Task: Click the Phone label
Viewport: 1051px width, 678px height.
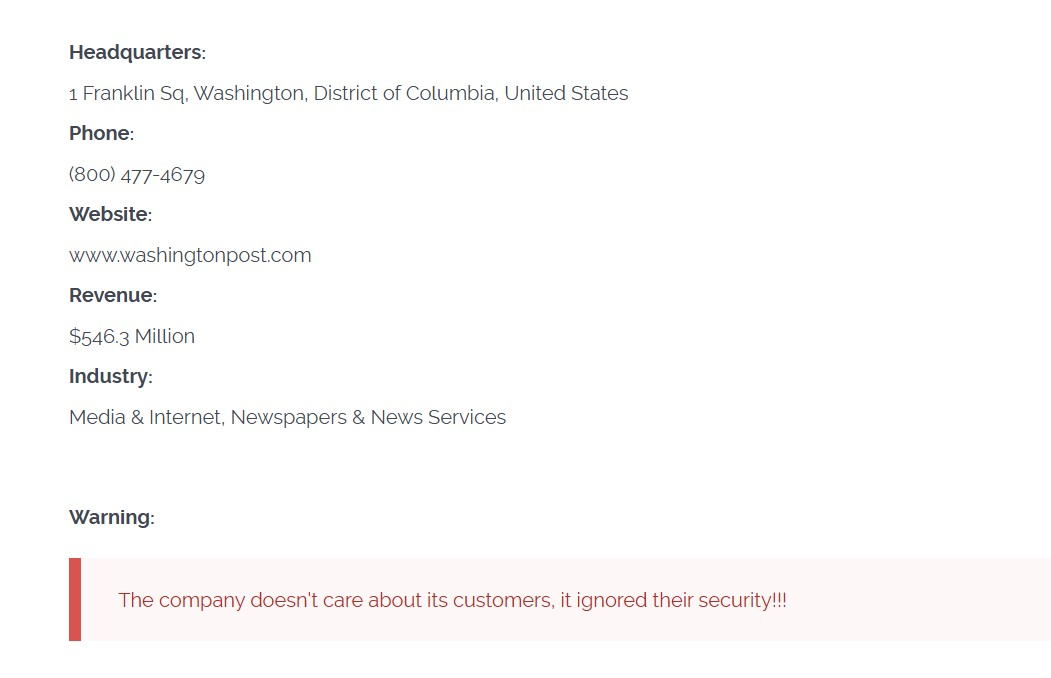Action: click(x=100, y=134)
